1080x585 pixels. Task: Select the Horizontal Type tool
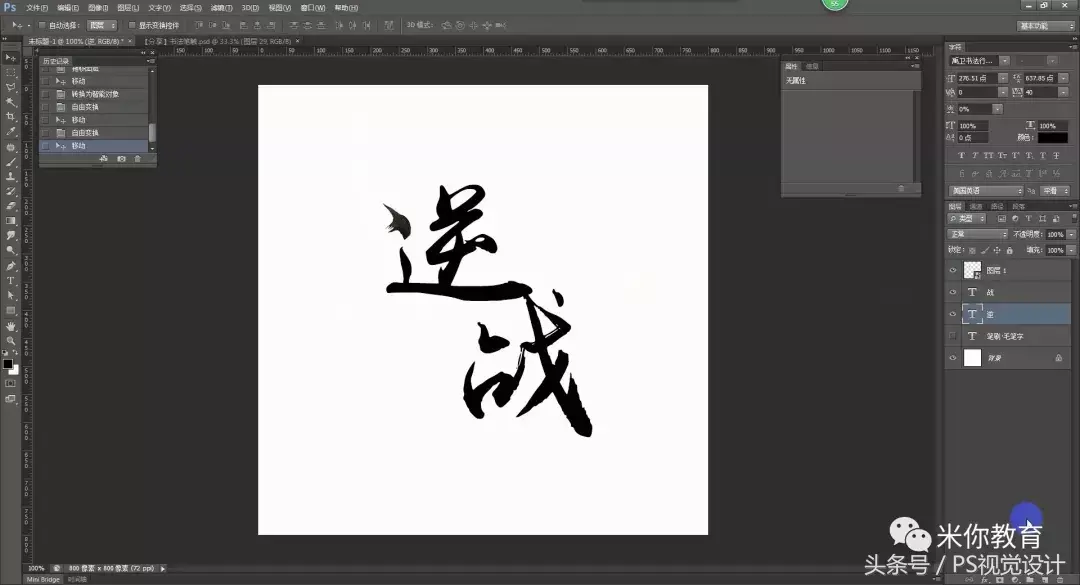click(10, 280)
